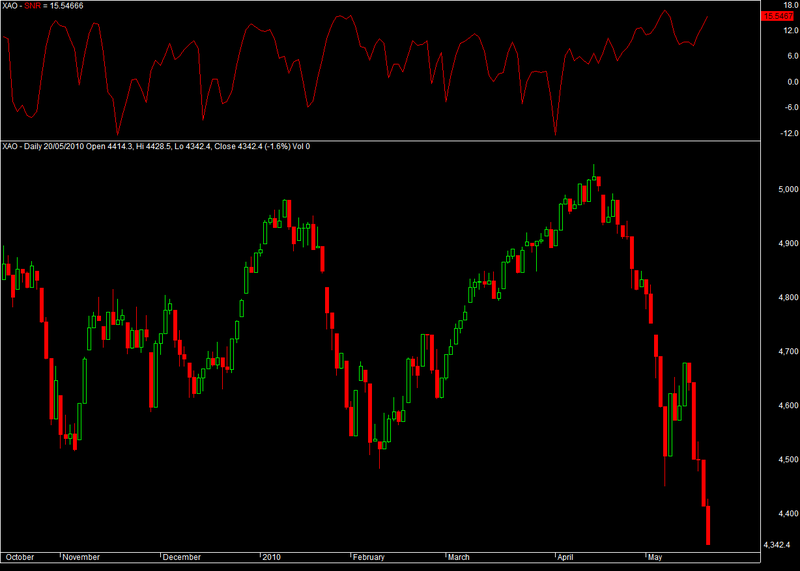Click the 4,400 price axis label
The image size is (800, 571).
click(788, 514)
